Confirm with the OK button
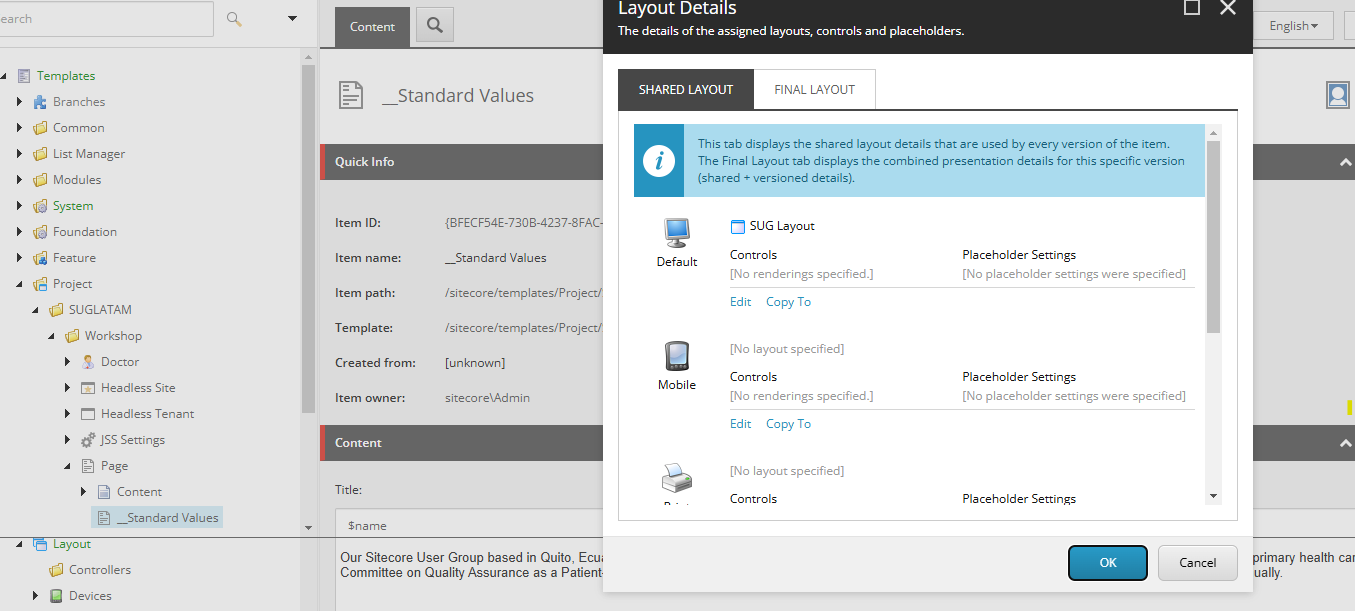Screen dimensions: 1355x611 (x=1108, y=563)
